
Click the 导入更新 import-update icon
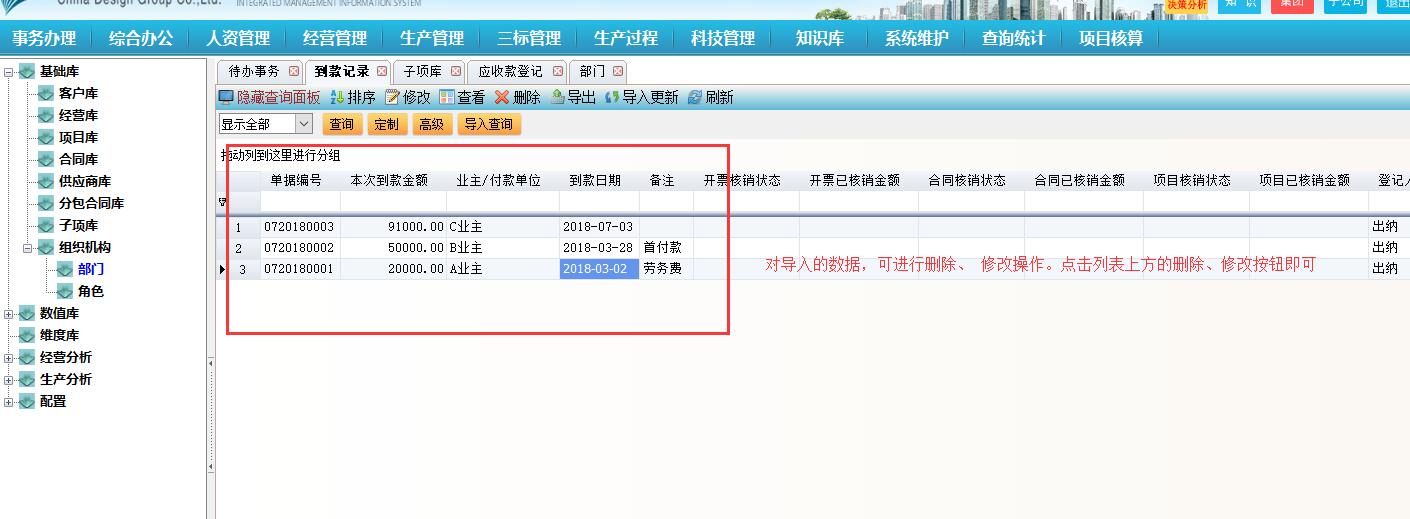point(612,97)
